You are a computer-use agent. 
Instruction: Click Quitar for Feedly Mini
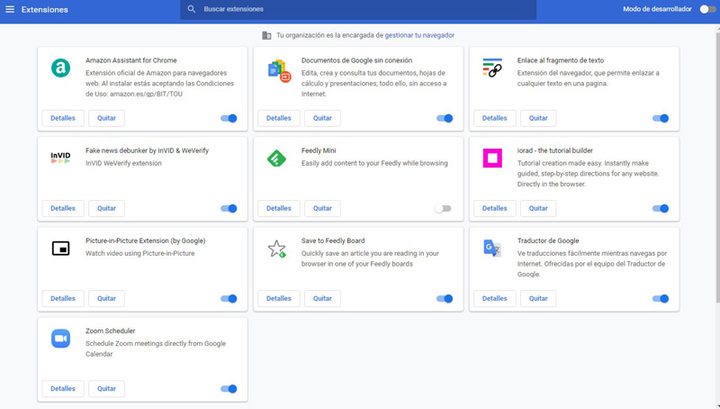click(x=322, y=208)
